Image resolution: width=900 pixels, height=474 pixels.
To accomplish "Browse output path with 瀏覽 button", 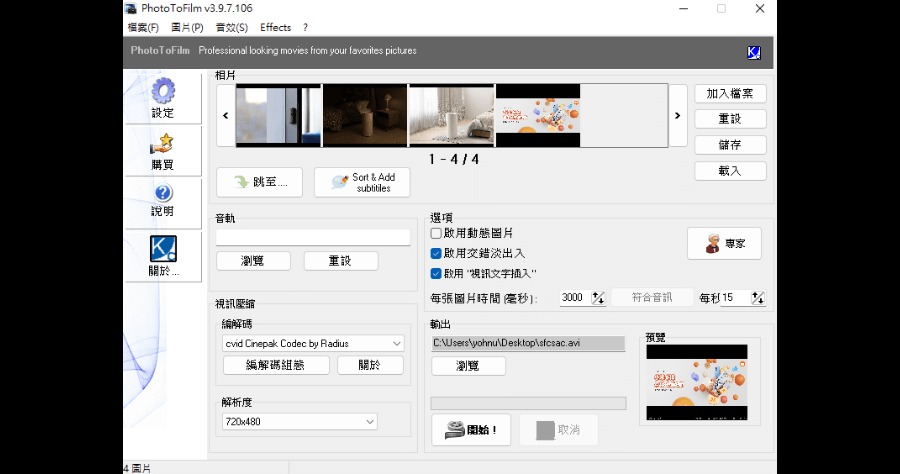I will click(x=468, y=366).
